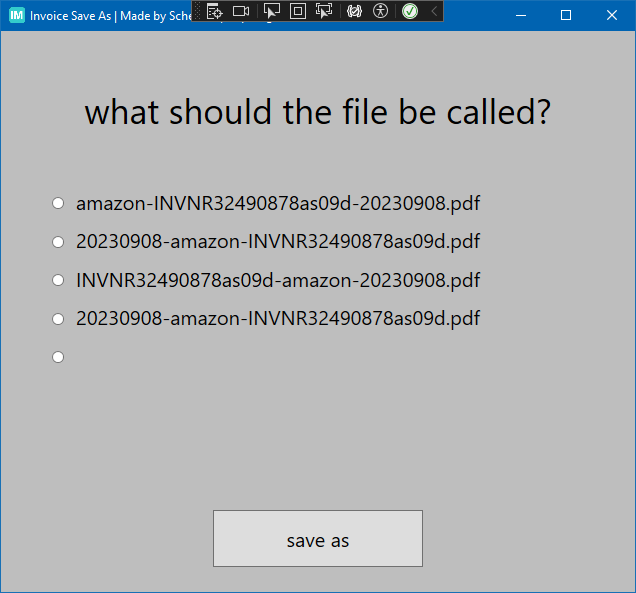Activate the Select Element cursor tool

(272, 11)
